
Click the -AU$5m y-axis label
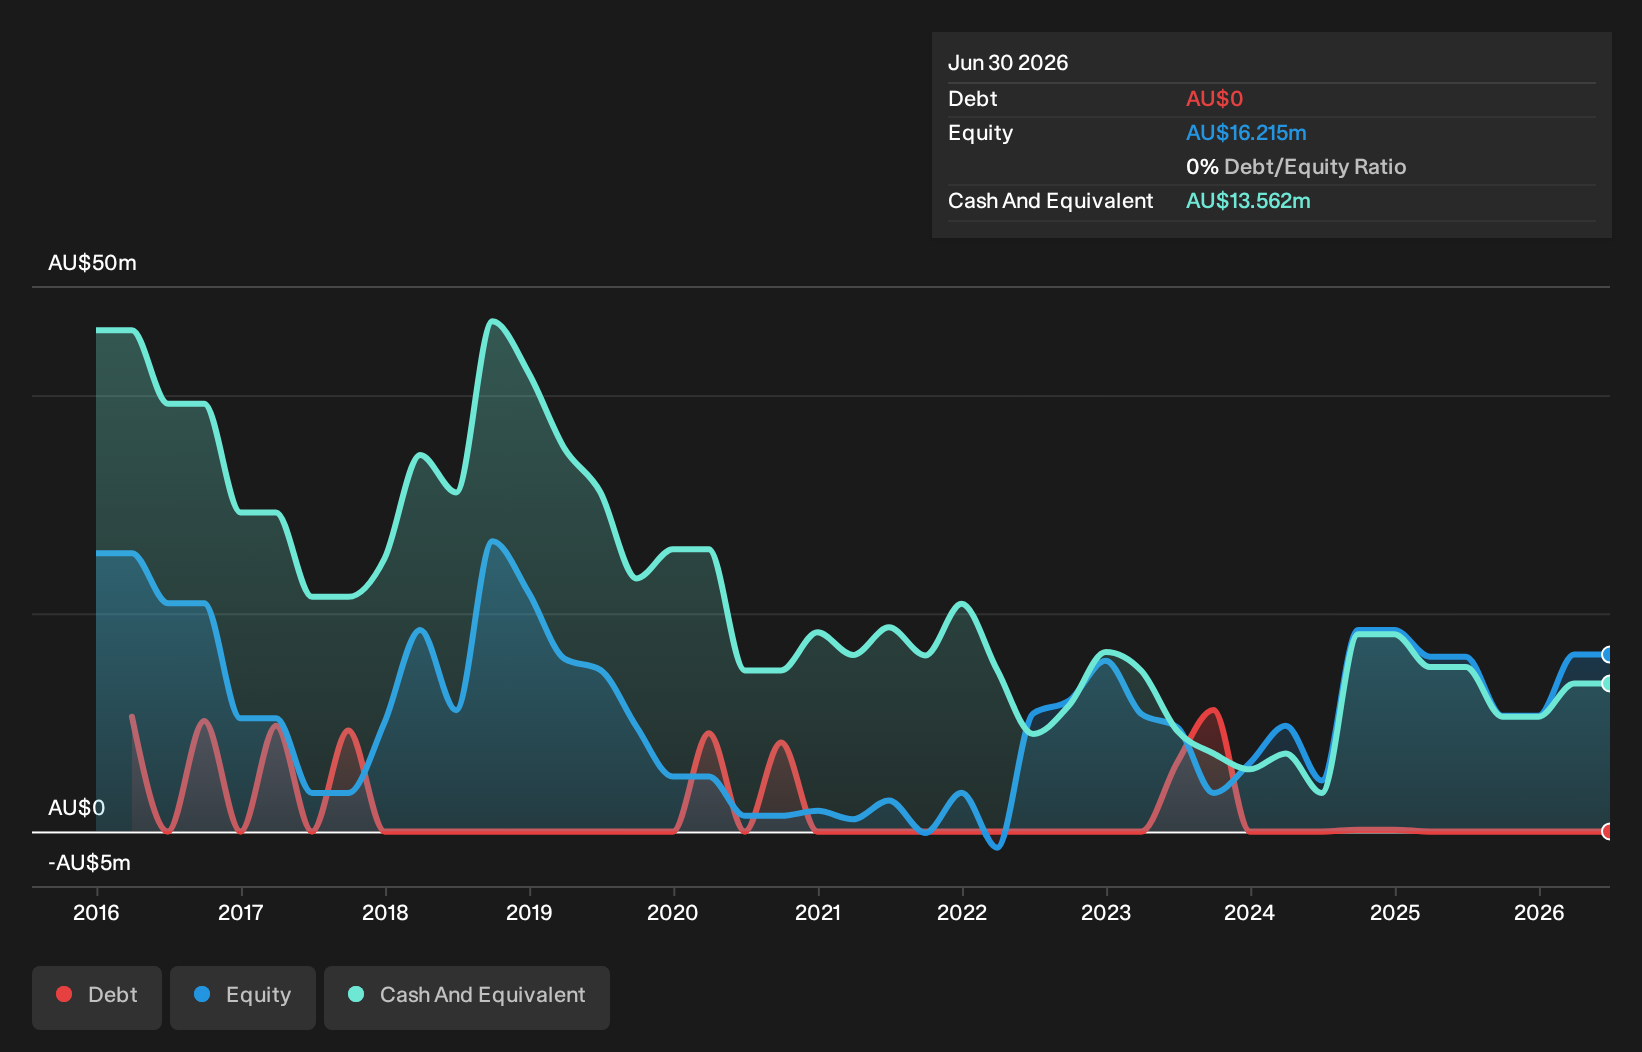(x=89, y=863)
